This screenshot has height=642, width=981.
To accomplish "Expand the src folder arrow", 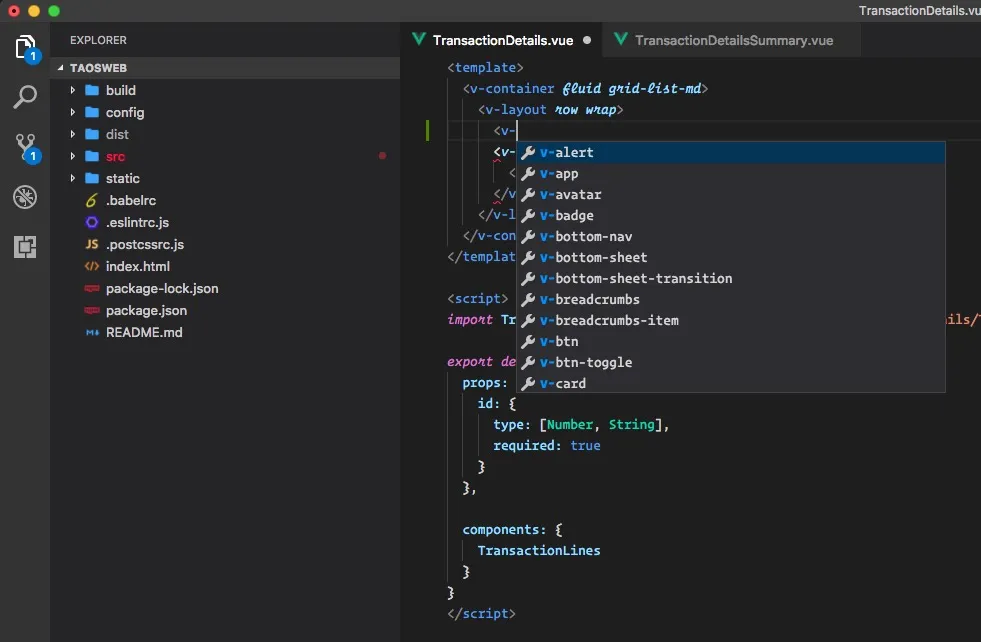I will [x=73, y=156].
